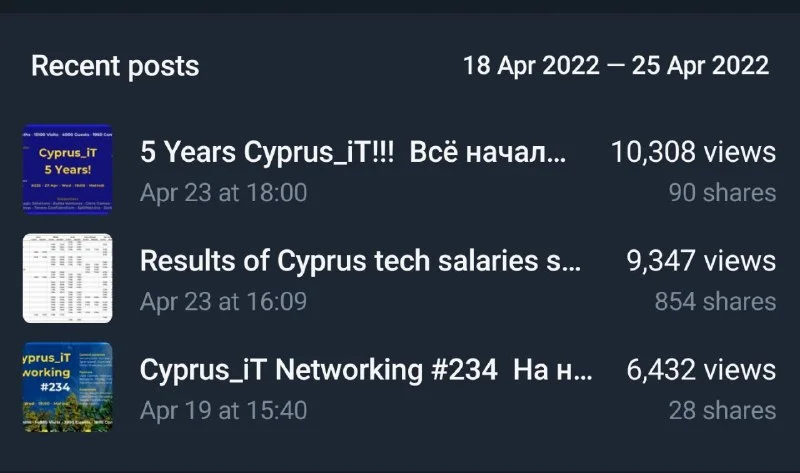Click the 'Apr 23 at 18:00' timestamp
Screen dimensions: 800x473
tap(223, 192)
